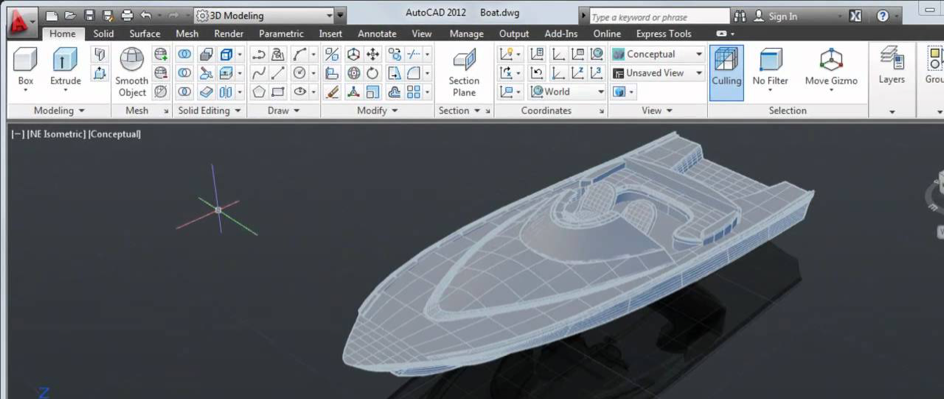Click the solid Union icon in top row

tap(185, 55)
